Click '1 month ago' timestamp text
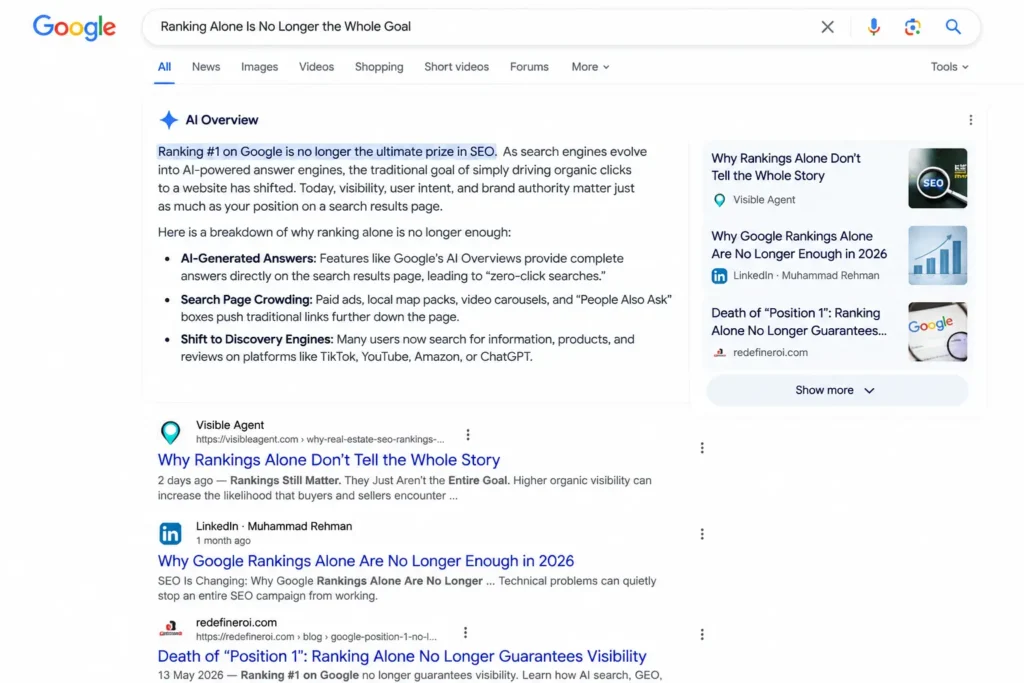Viewport: 1024px width, 683px height. coord(223,541)
